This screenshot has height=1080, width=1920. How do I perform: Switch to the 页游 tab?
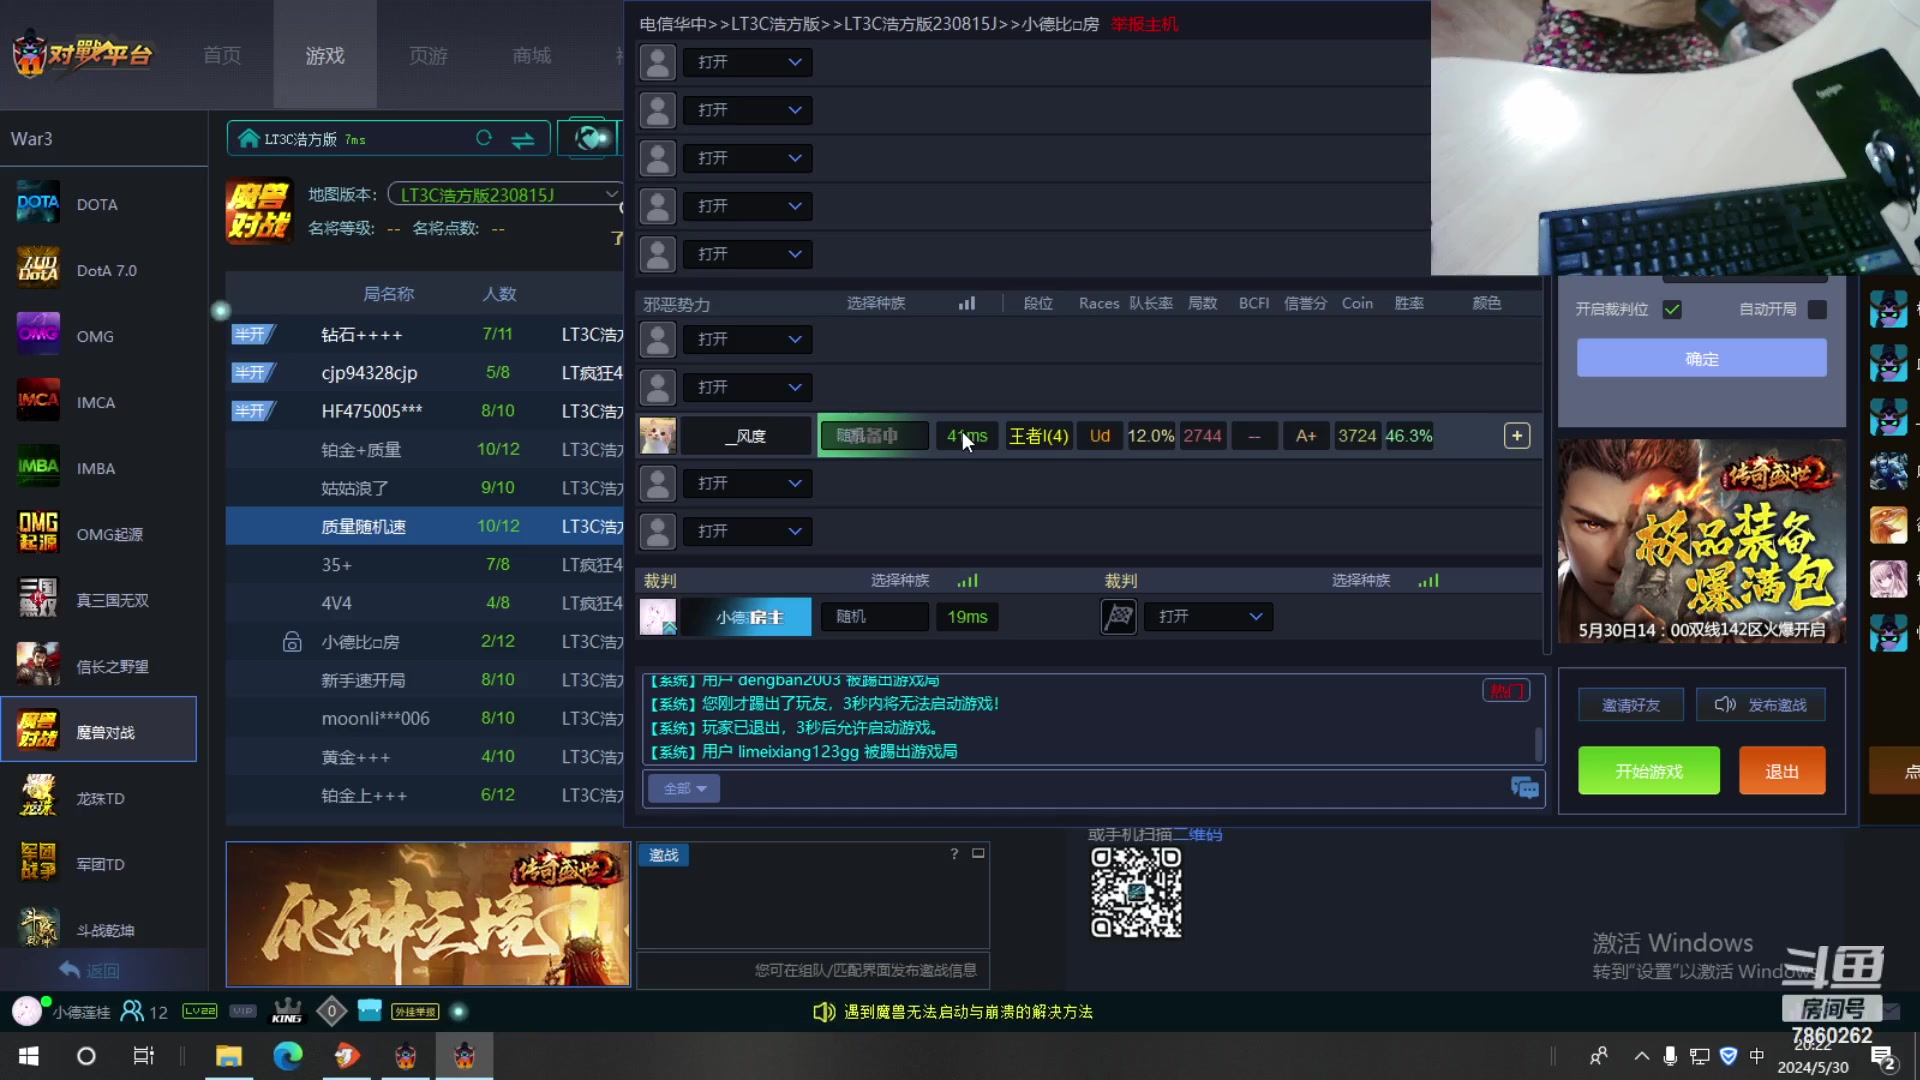pyautogui.click(x=428, y=55)
